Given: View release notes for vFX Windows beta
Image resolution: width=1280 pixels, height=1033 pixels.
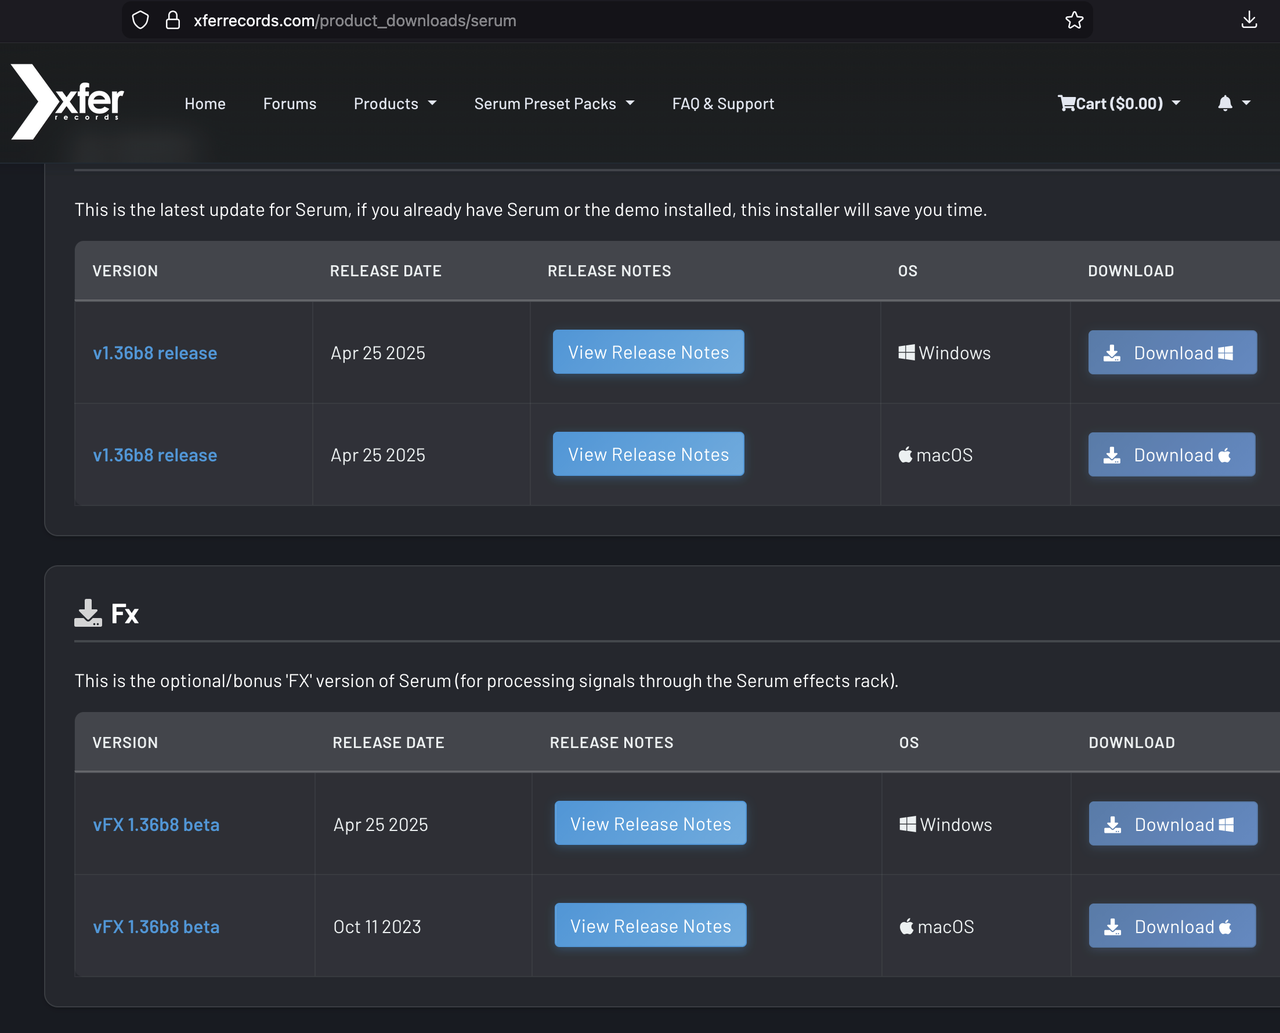Looking at the screenshot, I should [x=650, y=824].
